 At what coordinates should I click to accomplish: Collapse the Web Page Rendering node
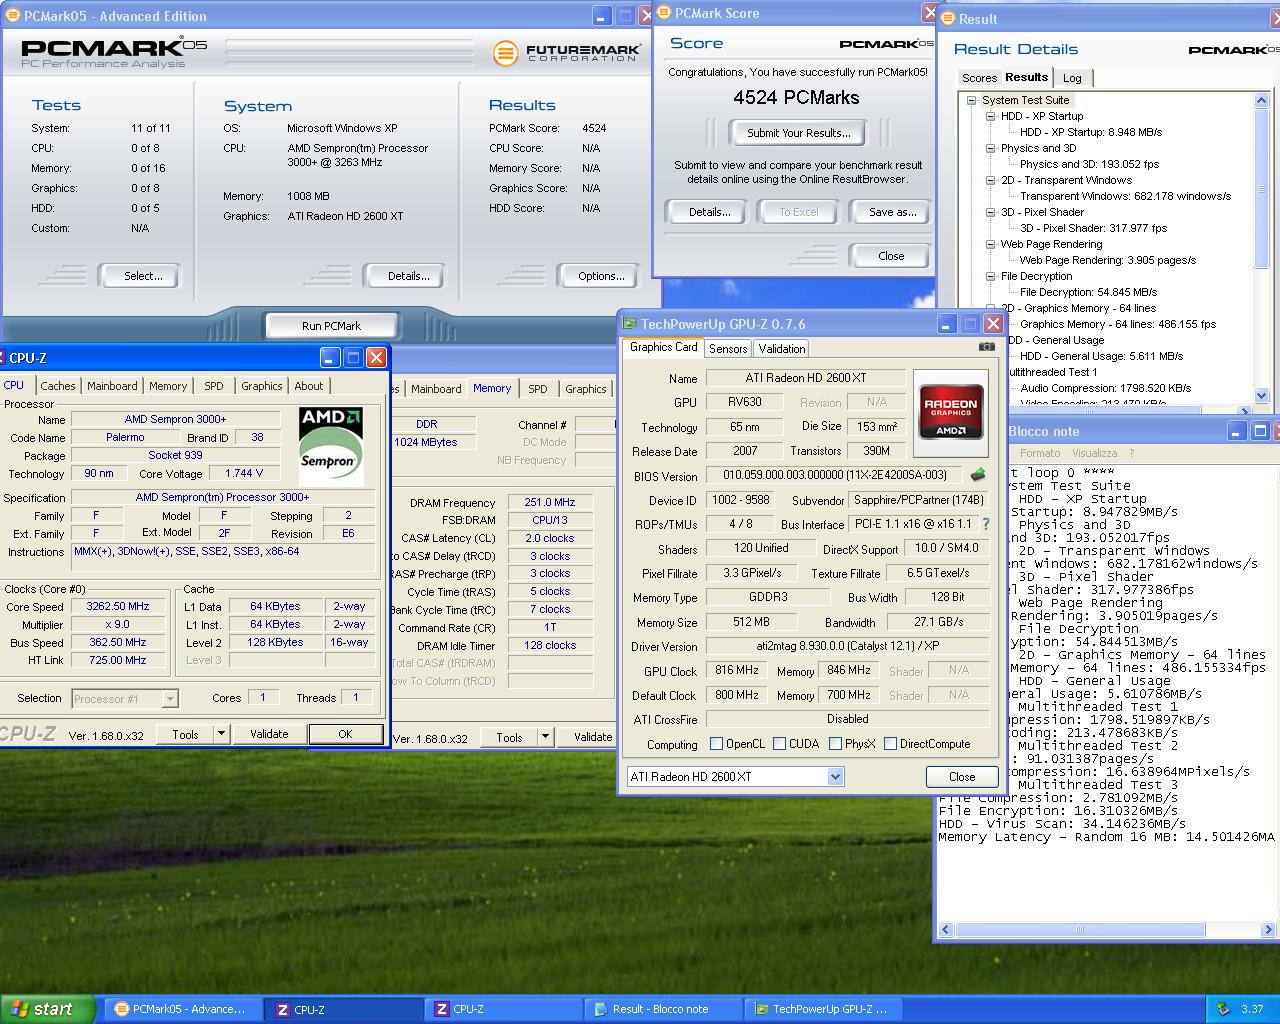(x=990, y=244)
